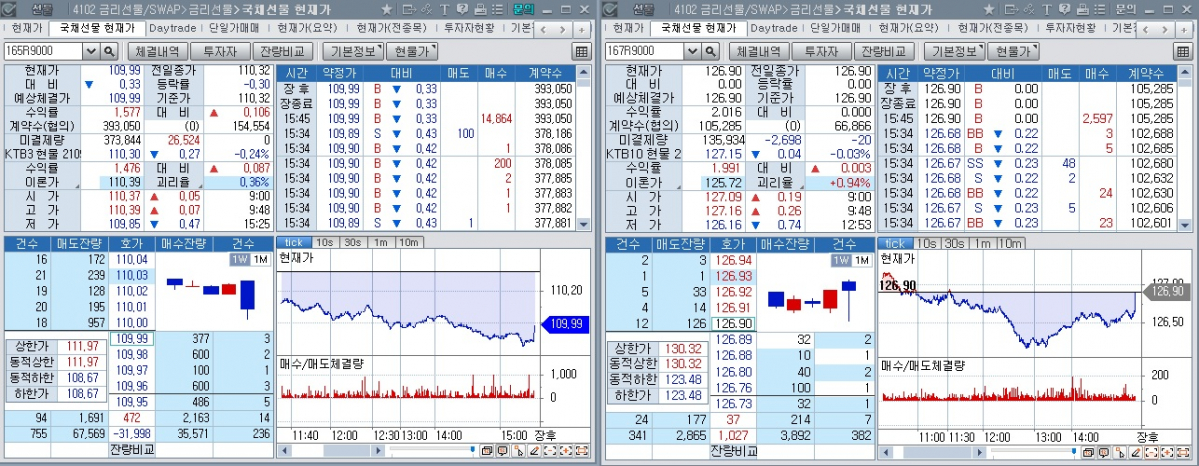Search symbol with magnifier next to 165R9000
Image resolution: width=1199 pixels, height=466 pixels.
click(109, 51)
